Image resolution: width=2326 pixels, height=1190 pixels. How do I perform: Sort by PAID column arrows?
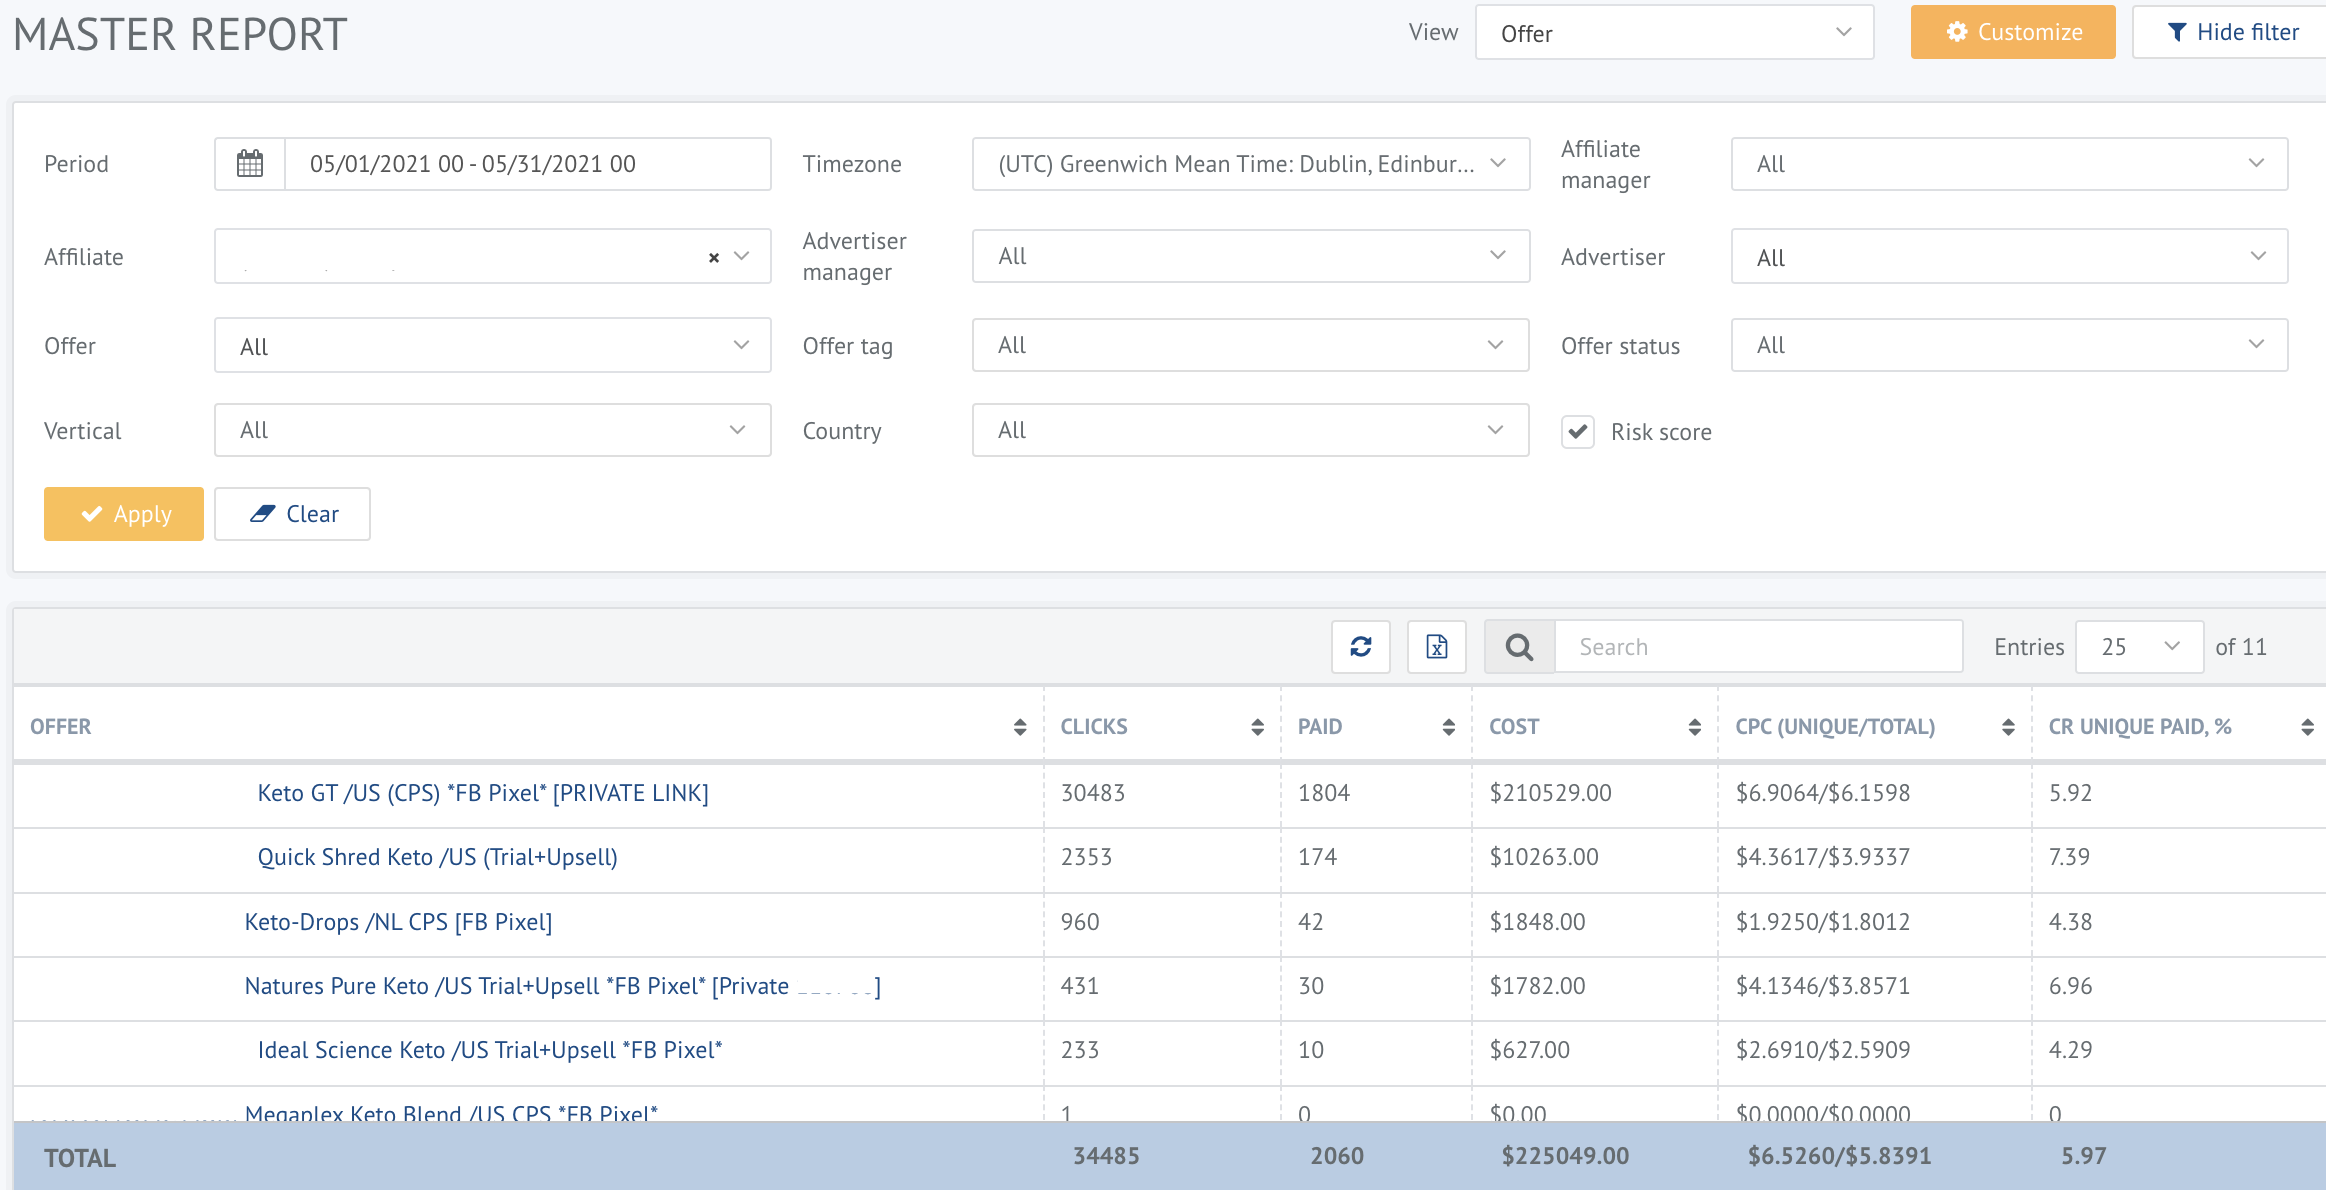1448,727
